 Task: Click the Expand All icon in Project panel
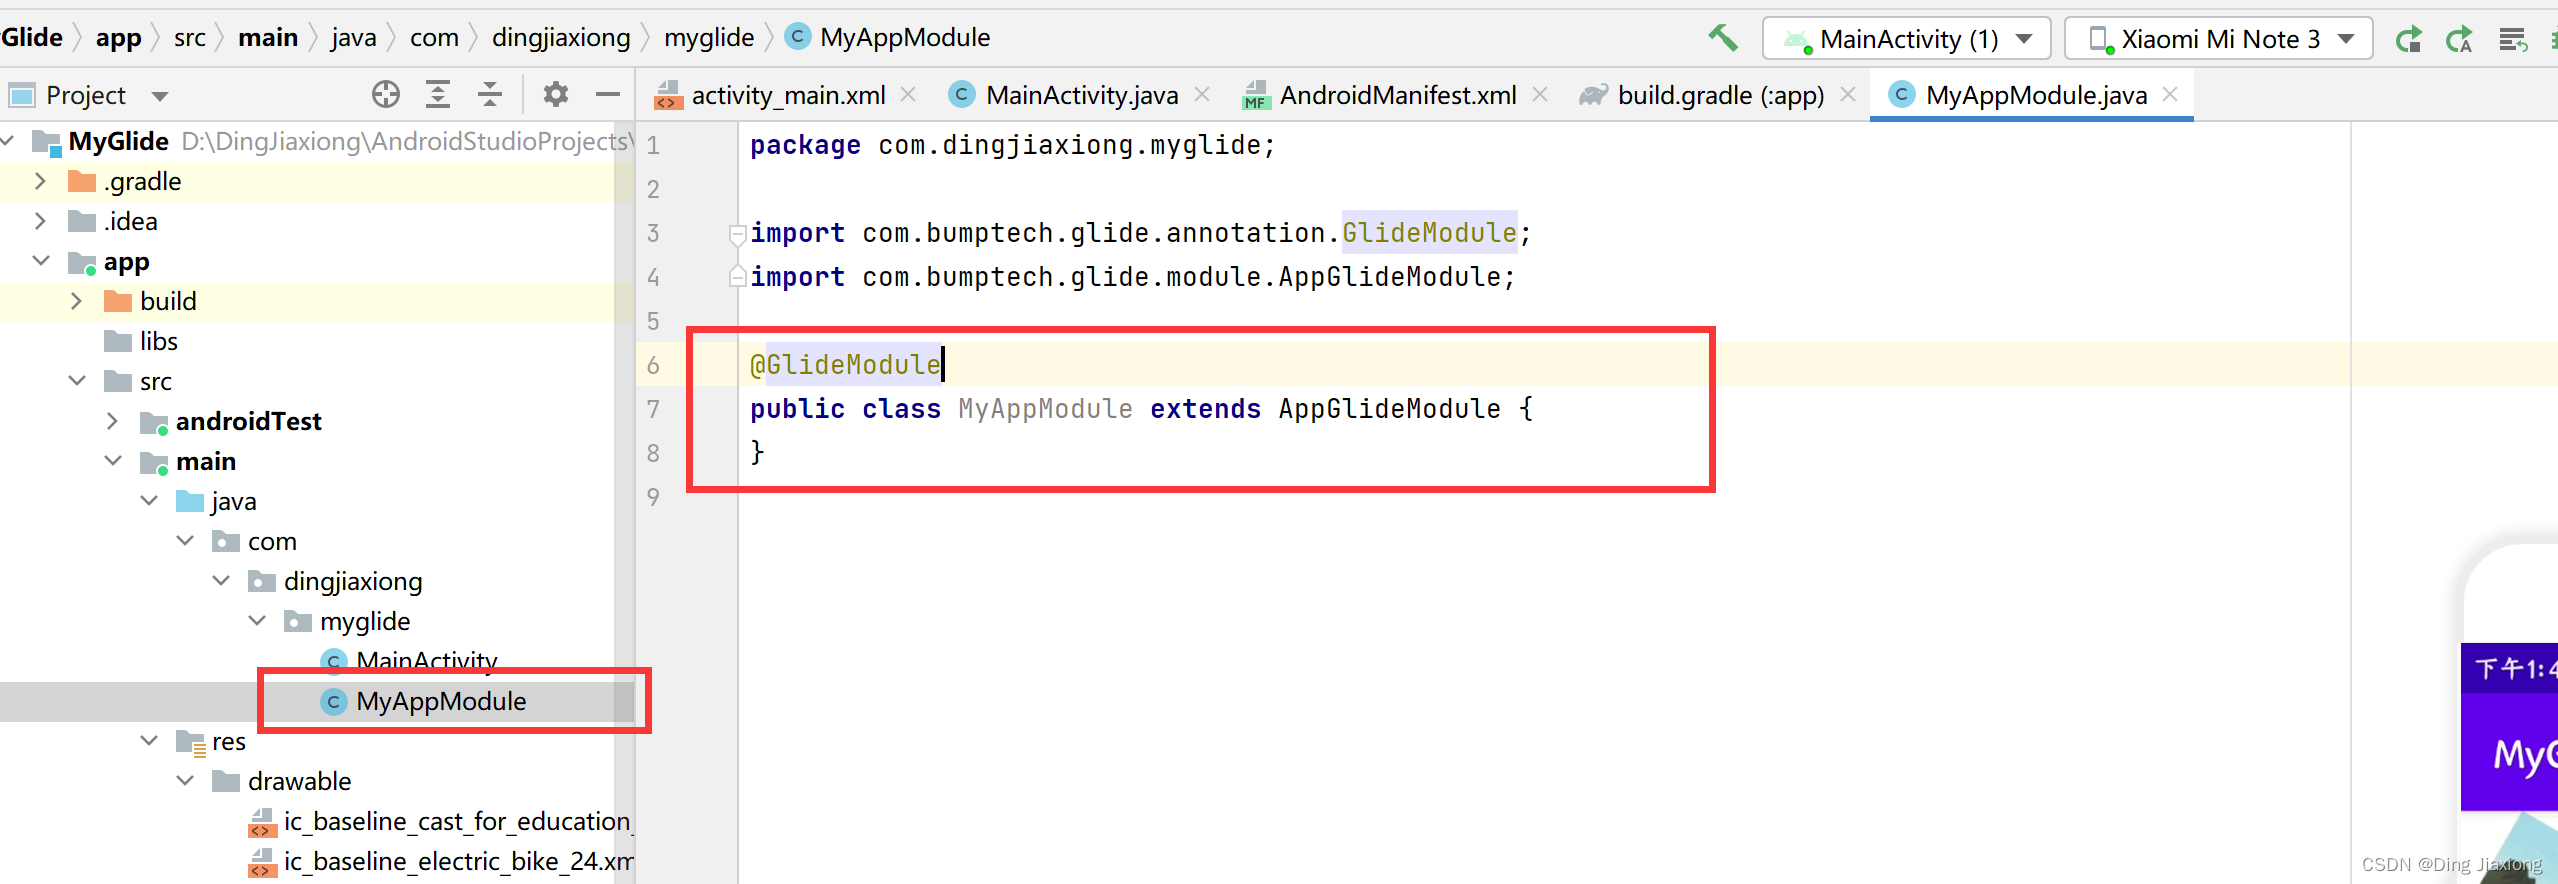tap(438, 95)
